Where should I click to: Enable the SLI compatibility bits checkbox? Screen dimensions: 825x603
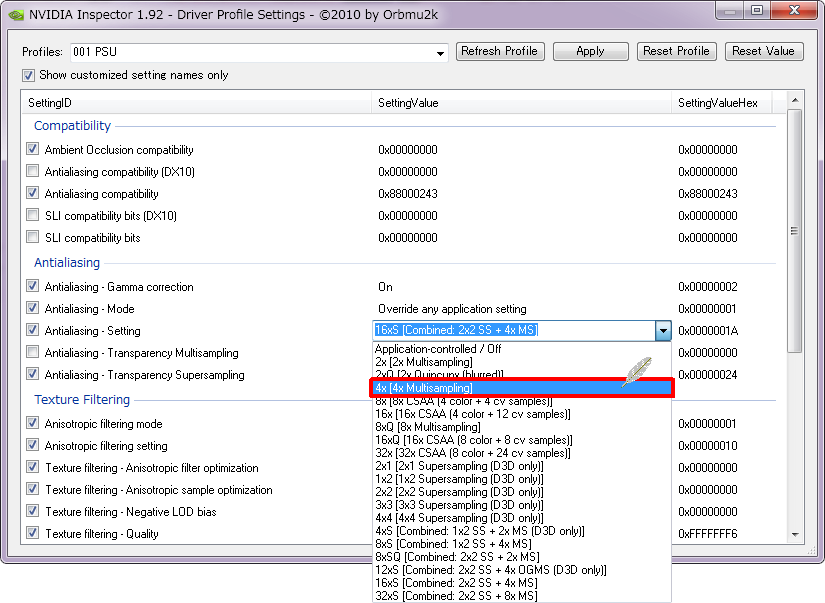coord(33,237)
